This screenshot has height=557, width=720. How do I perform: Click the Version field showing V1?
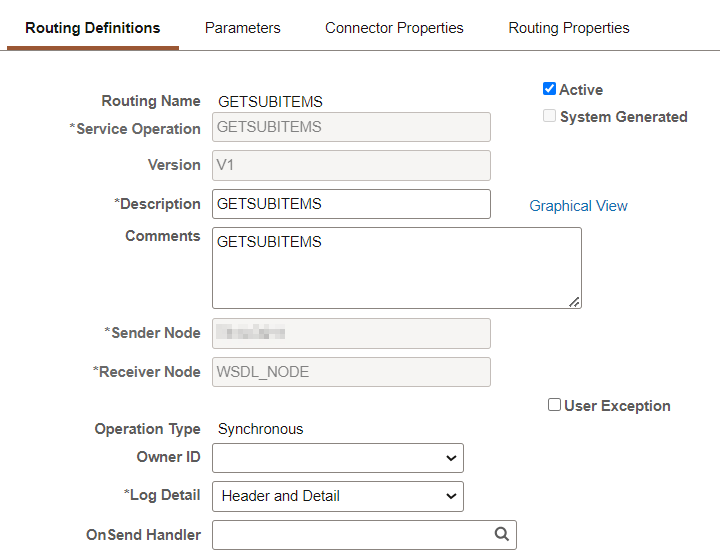click(351, 165)
